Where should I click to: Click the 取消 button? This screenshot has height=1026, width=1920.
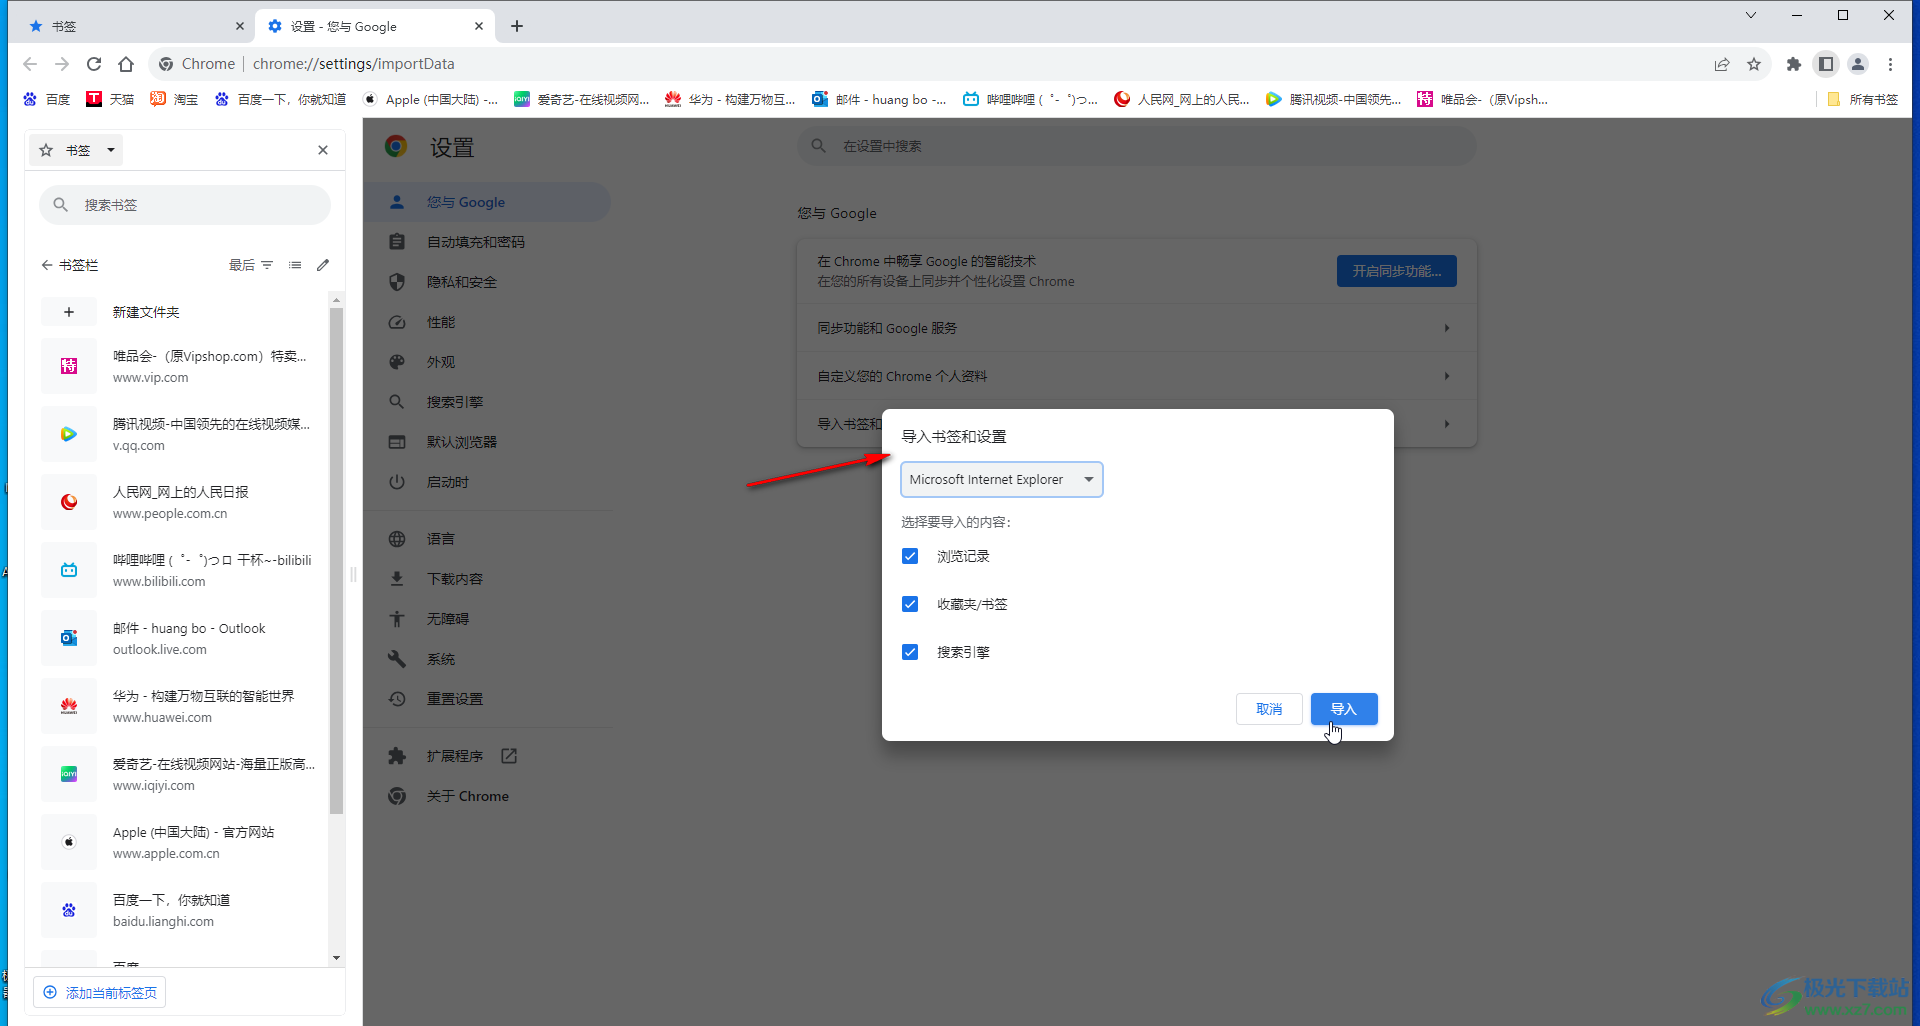[1269, 709]
